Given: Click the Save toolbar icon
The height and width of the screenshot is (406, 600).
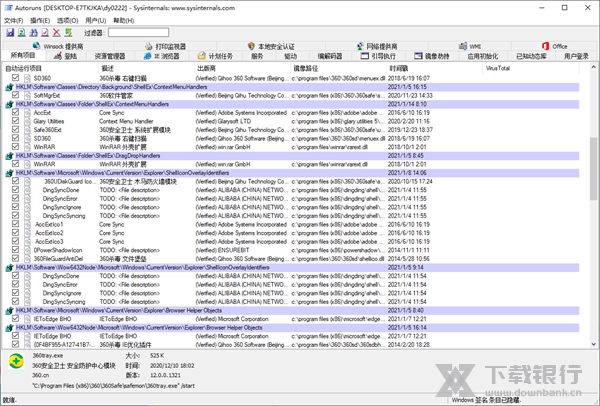Looking at the screenshot, I should pos(10,33).
